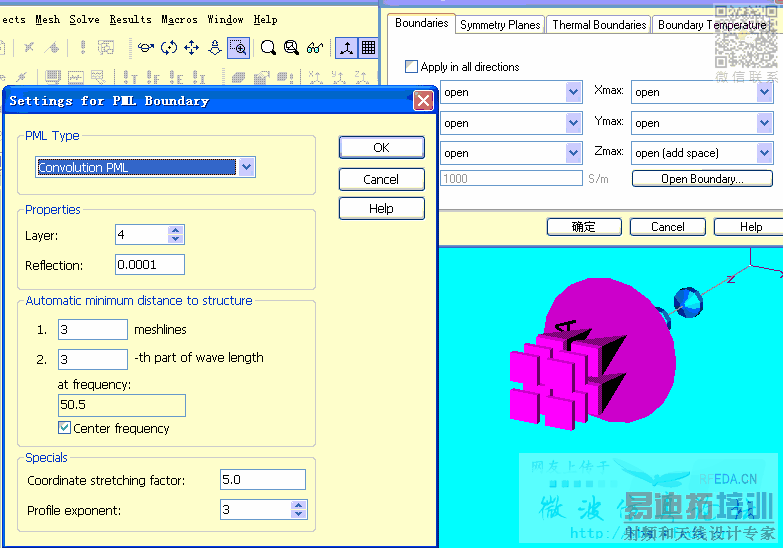Click Cancel in PML Boundary settings
The width and height of the screenshot is (783, 548).
pyautogui.click(x=382, y=179)
